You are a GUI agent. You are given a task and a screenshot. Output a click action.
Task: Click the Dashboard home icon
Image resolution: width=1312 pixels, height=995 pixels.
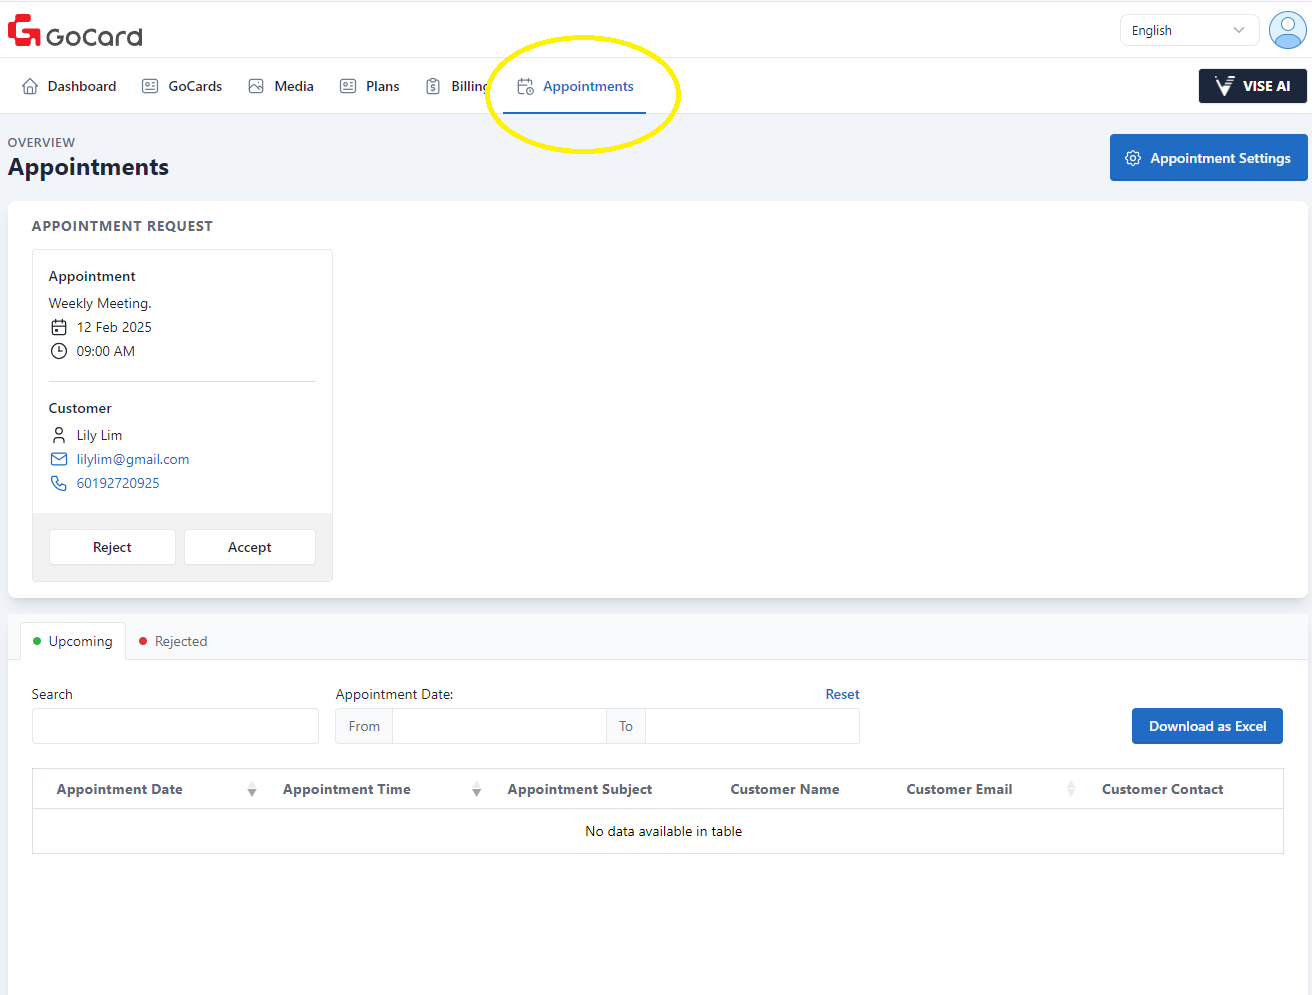click(30, 86)
